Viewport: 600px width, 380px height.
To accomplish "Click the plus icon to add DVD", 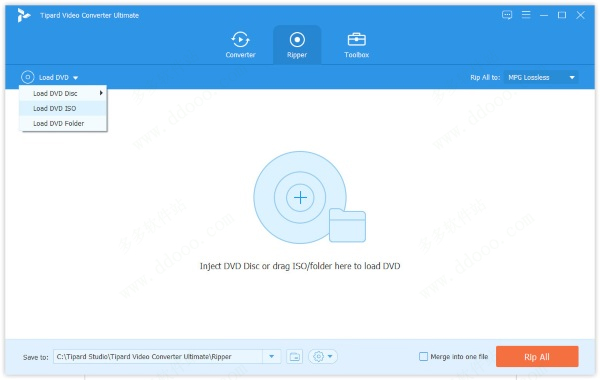I will pyautogui.click(x=300, y=197).
